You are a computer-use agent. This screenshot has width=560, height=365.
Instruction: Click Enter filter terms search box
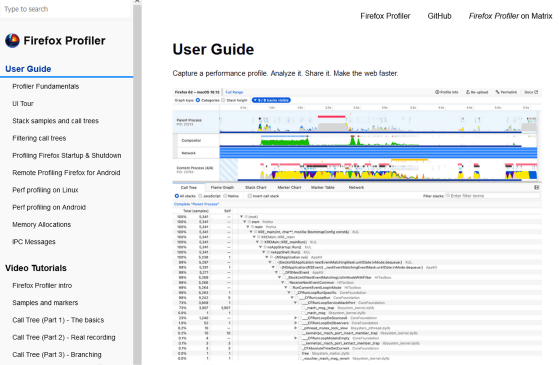pyautogui.click(x=492, y=196)
